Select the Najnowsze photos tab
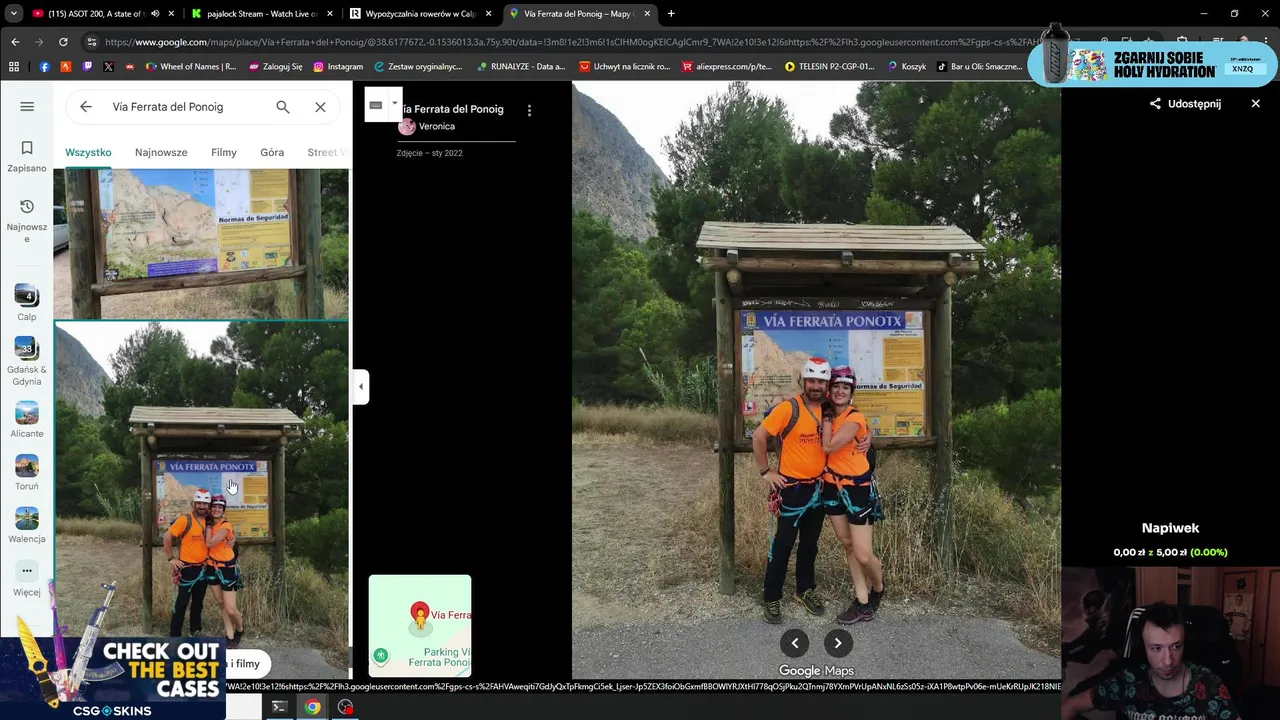The height and width of the screenshot is (720, 1280). tap(161, 152)
